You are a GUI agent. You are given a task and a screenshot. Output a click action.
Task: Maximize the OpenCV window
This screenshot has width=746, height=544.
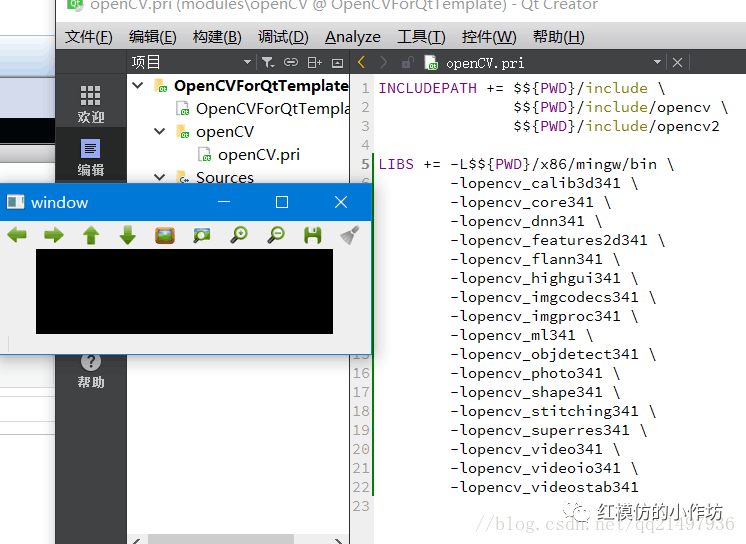click(x=282, y=202)
